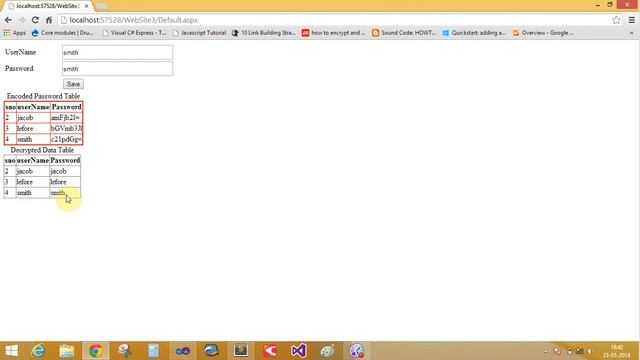Click the Password text field
Image resolution: width=640 pixels, height=360 pixels.
[x=118, y=69]
